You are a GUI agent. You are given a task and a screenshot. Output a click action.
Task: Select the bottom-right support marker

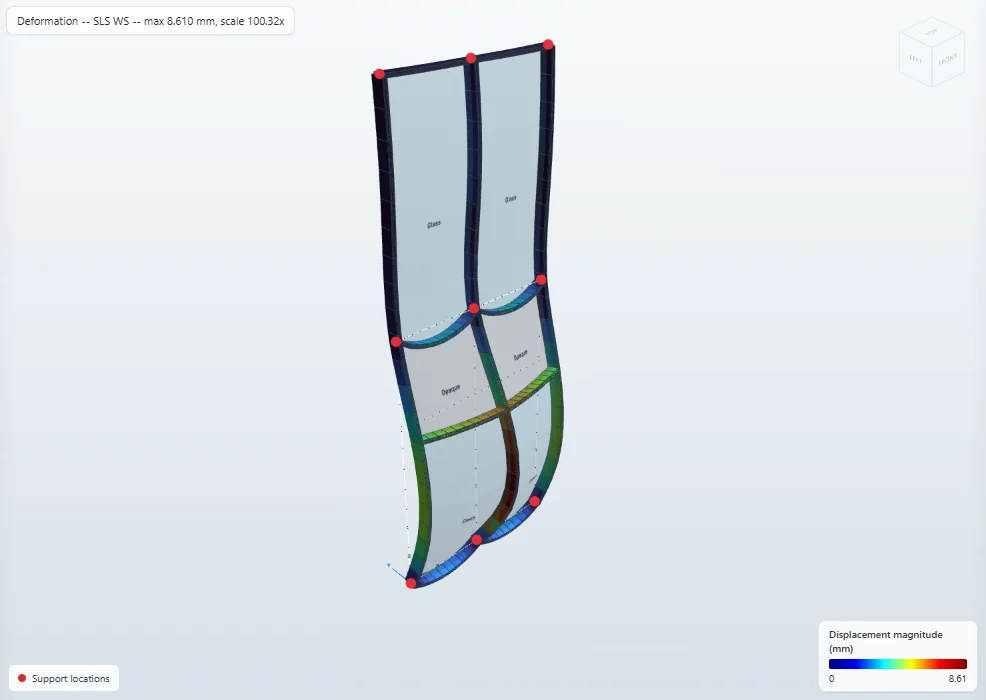click(535, 501)
